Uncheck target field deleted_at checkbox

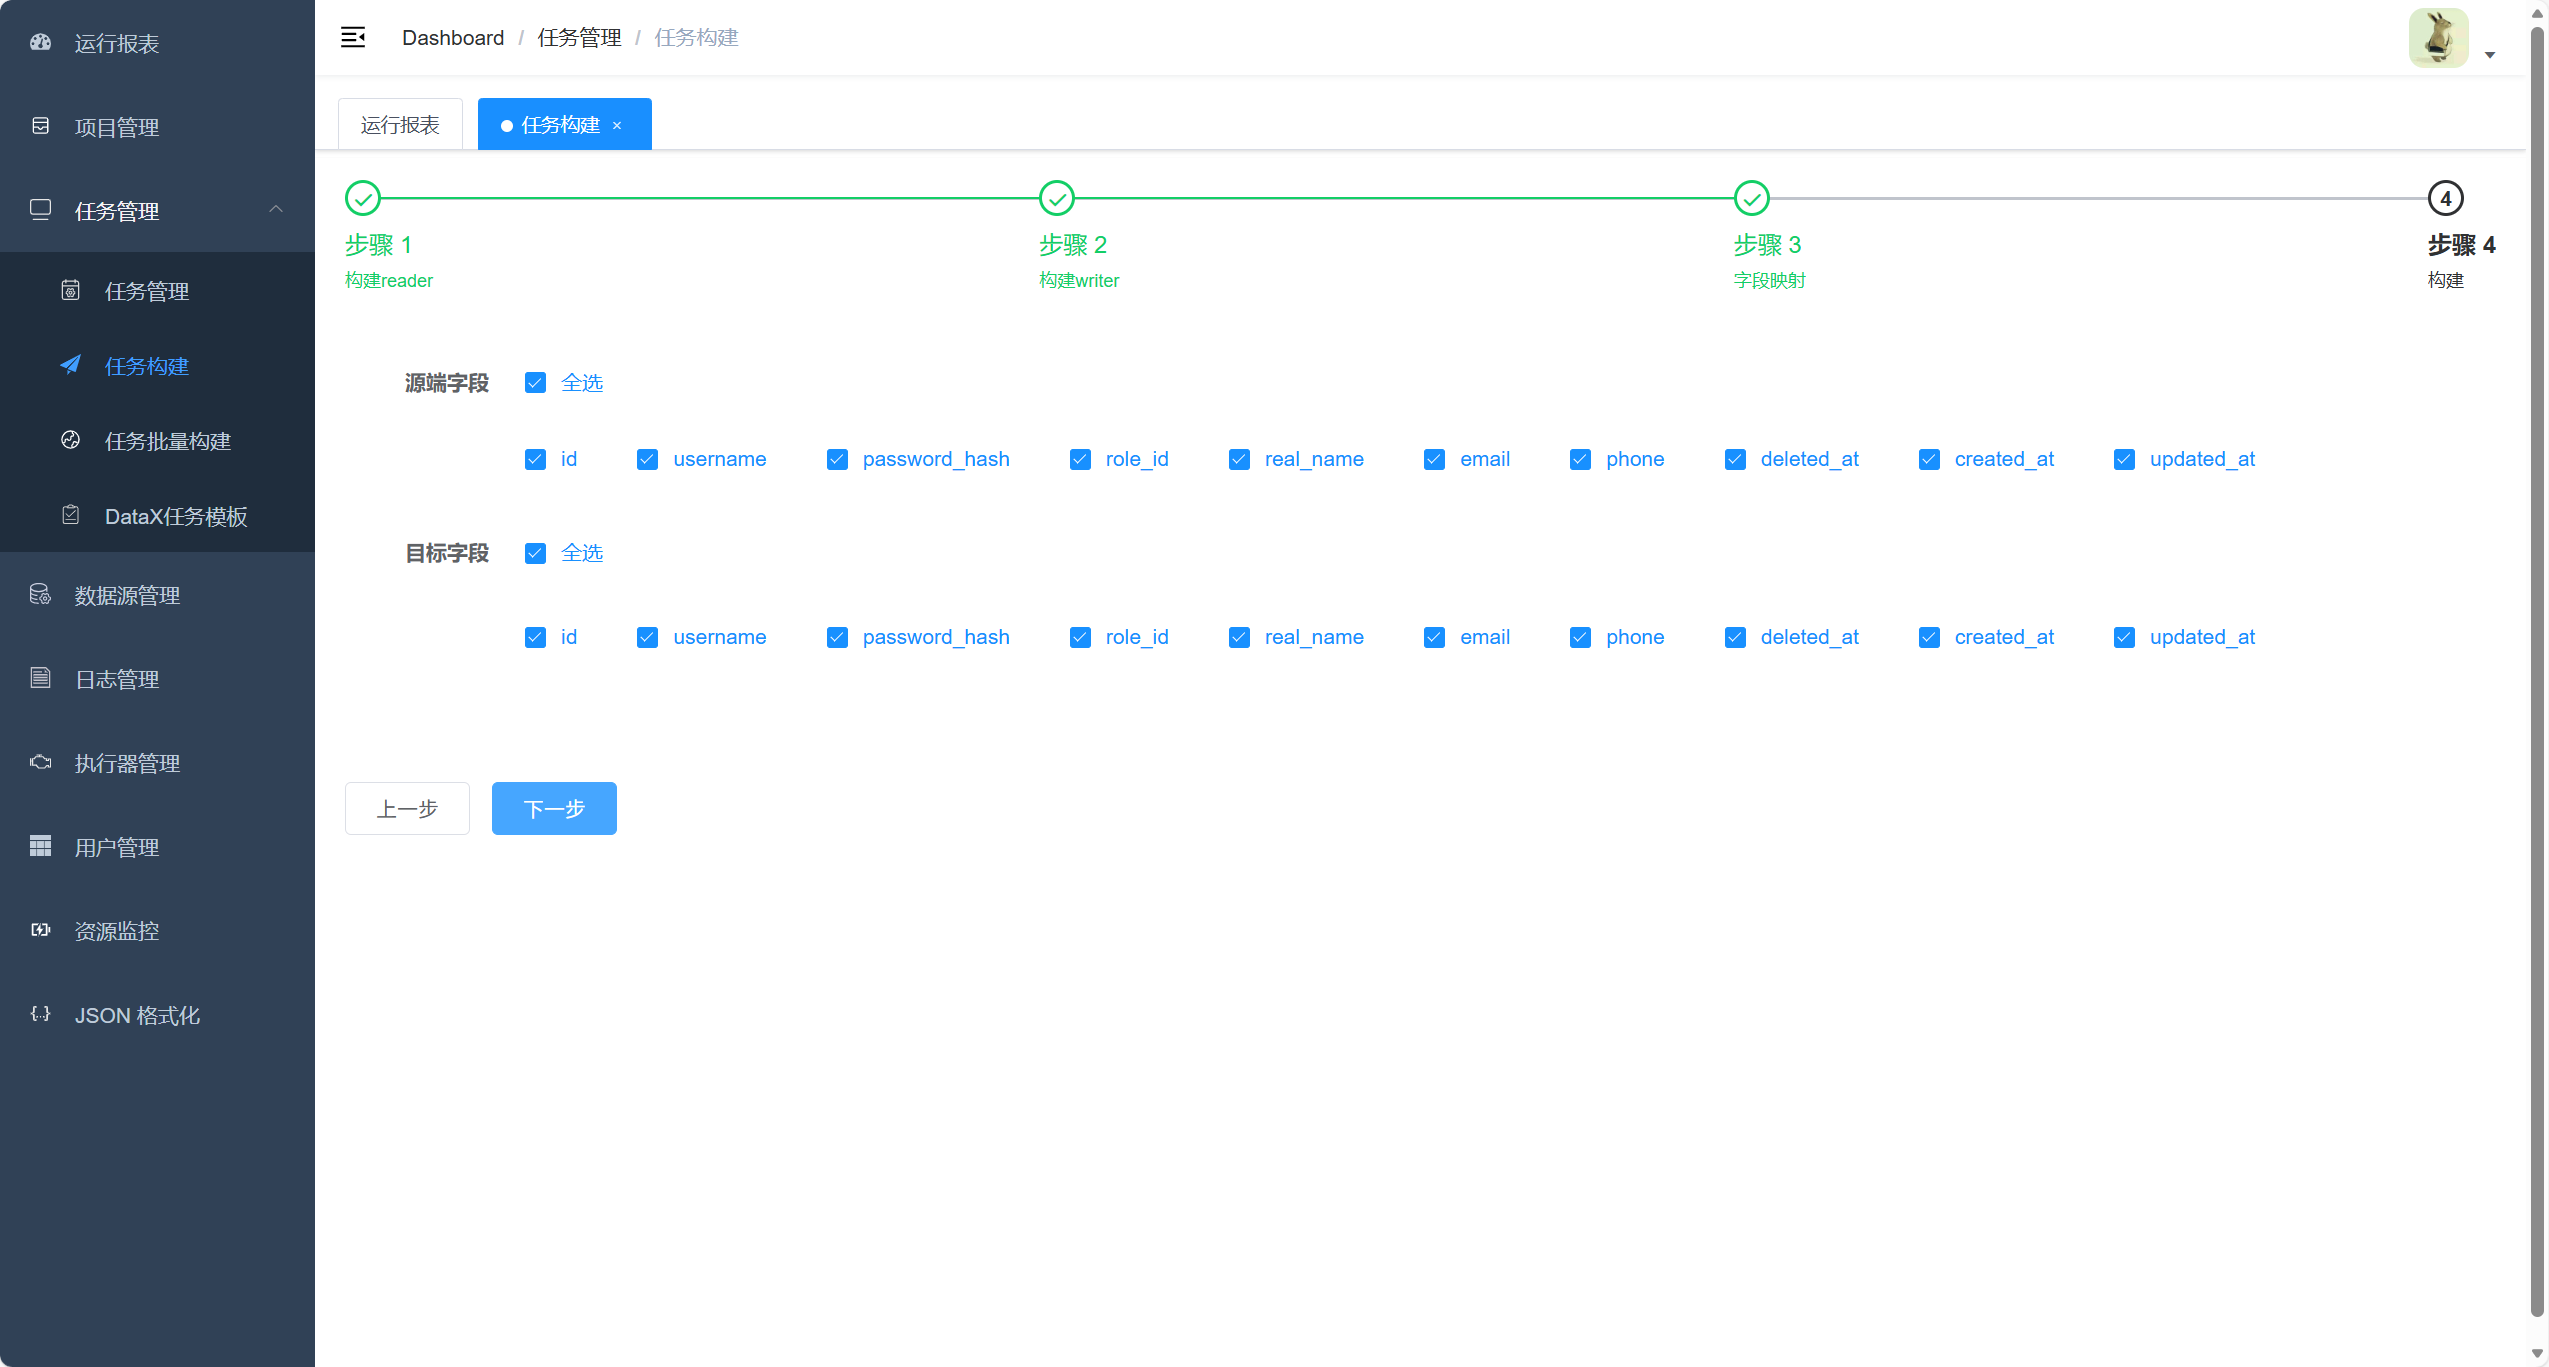coord(1735,637)
